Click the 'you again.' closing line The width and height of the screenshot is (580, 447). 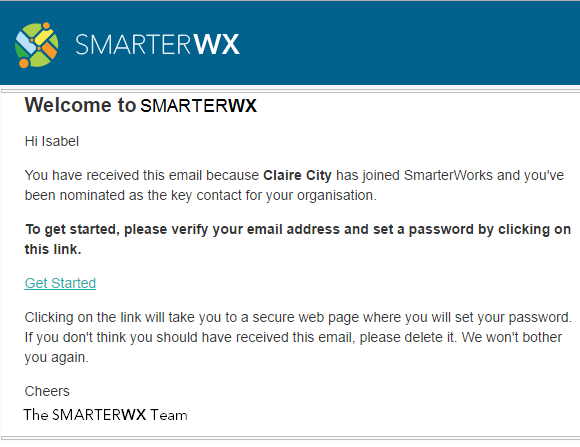pos(57,357)
